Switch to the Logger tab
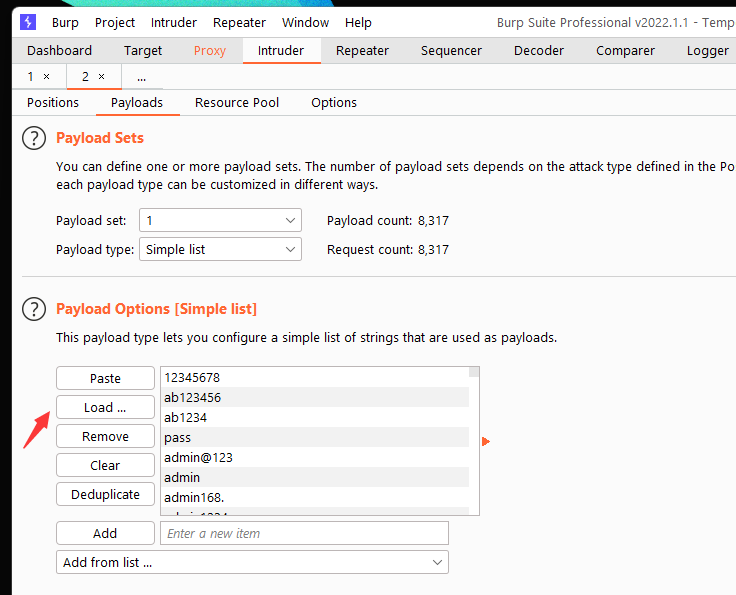This screenshot has height=595, width=736. click(x=707, y=51)
